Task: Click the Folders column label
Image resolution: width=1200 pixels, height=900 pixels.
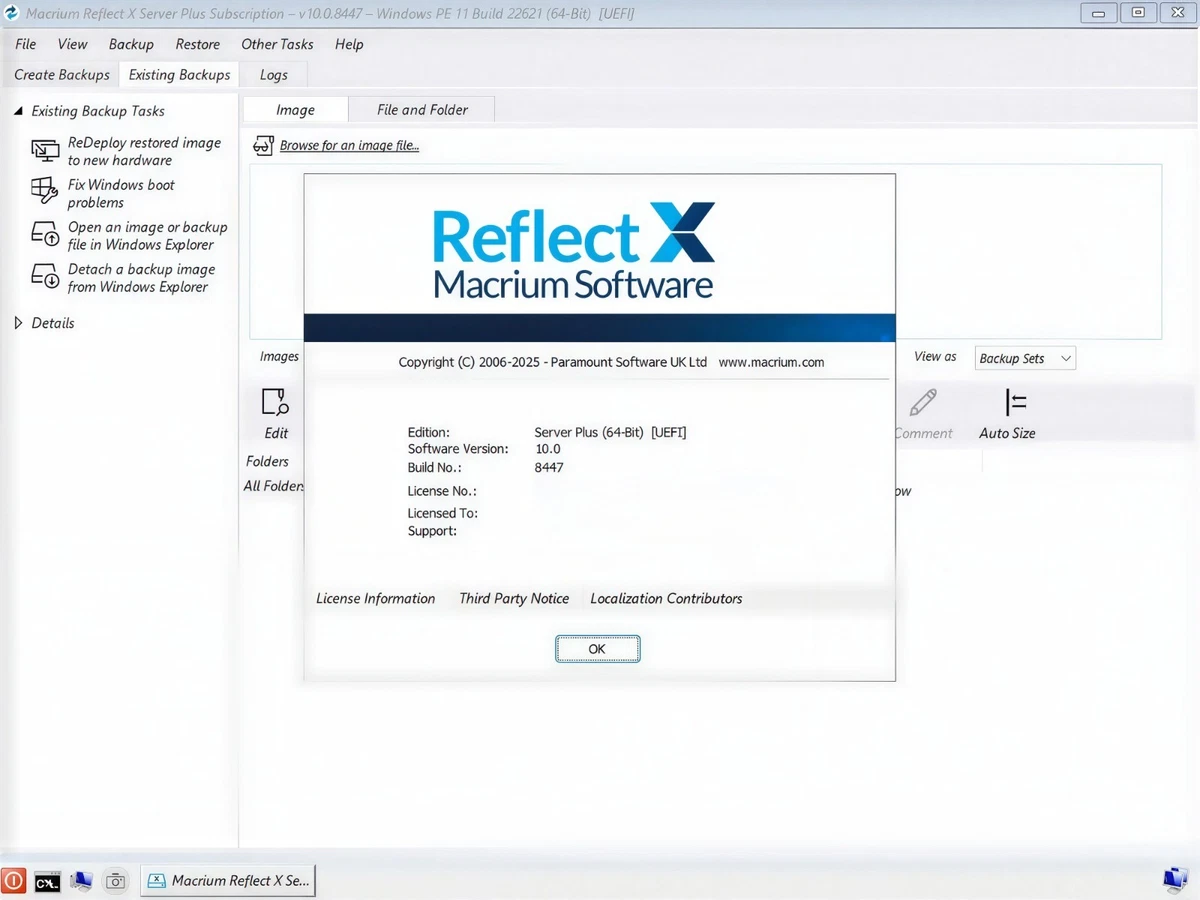Action: coord(267,462)
